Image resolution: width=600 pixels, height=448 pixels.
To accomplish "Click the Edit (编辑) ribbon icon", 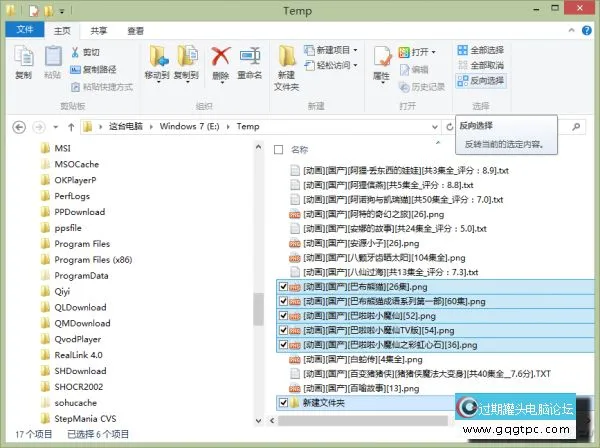I will (x=404, y=70).
